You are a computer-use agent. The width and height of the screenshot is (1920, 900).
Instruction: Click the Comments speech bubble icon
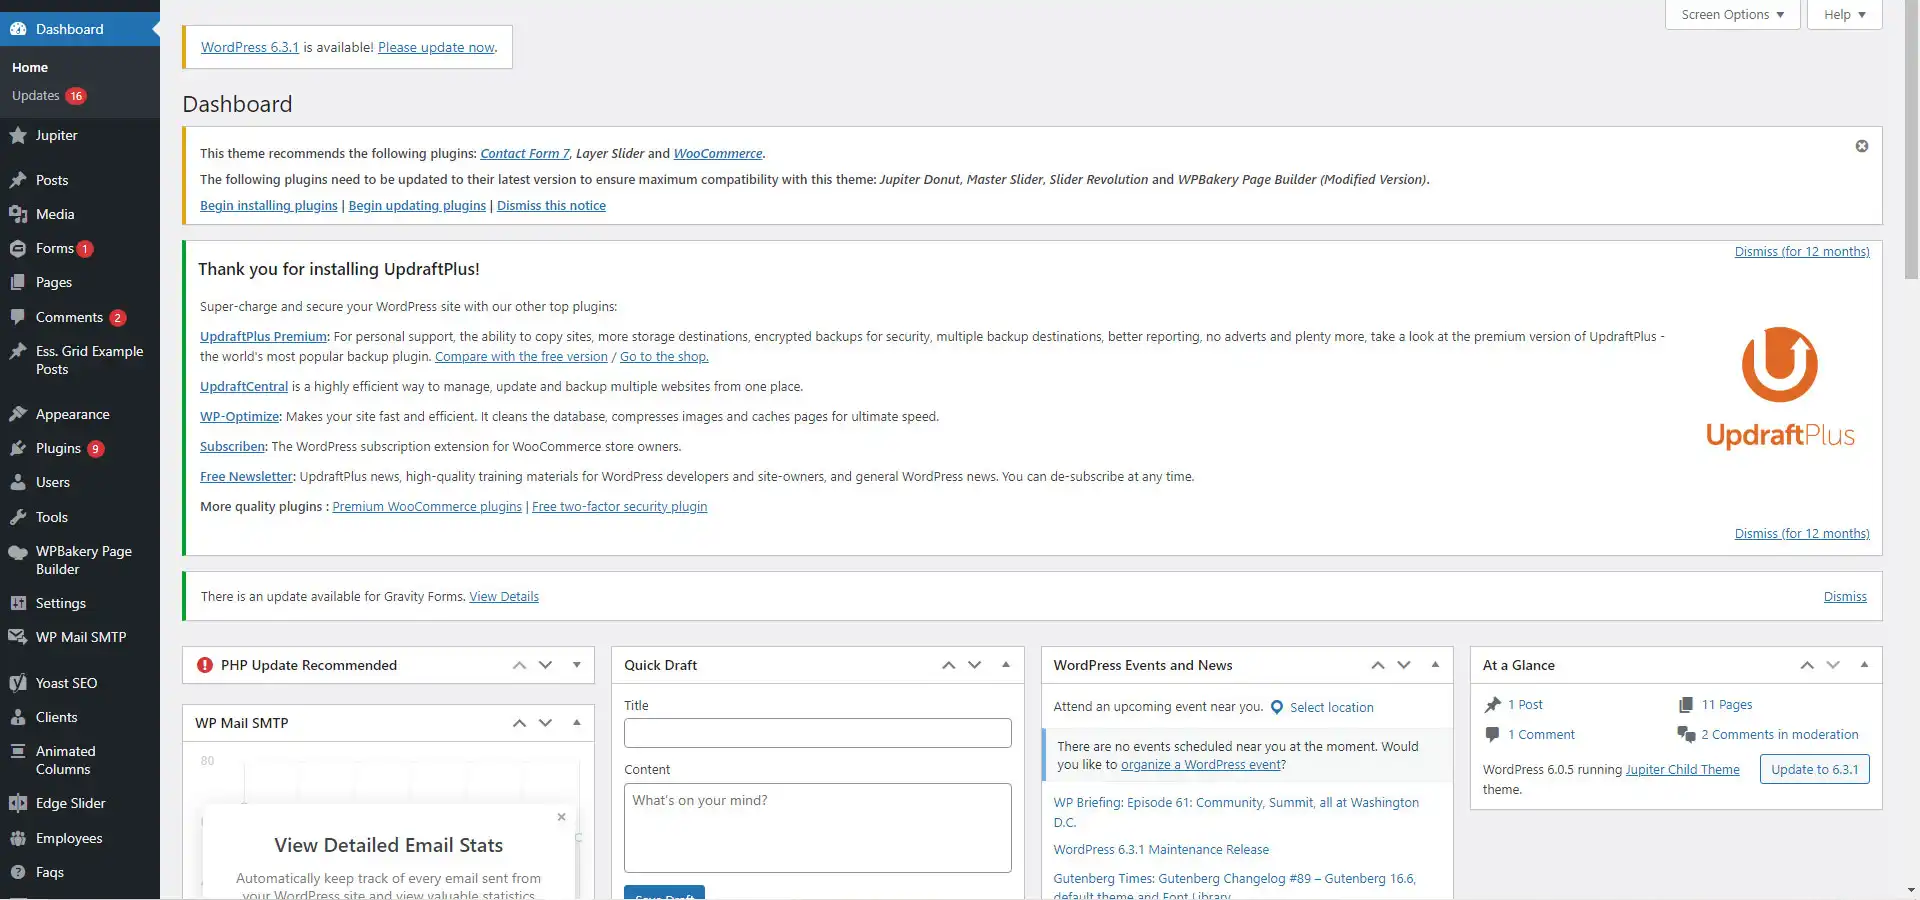point(18,317)
